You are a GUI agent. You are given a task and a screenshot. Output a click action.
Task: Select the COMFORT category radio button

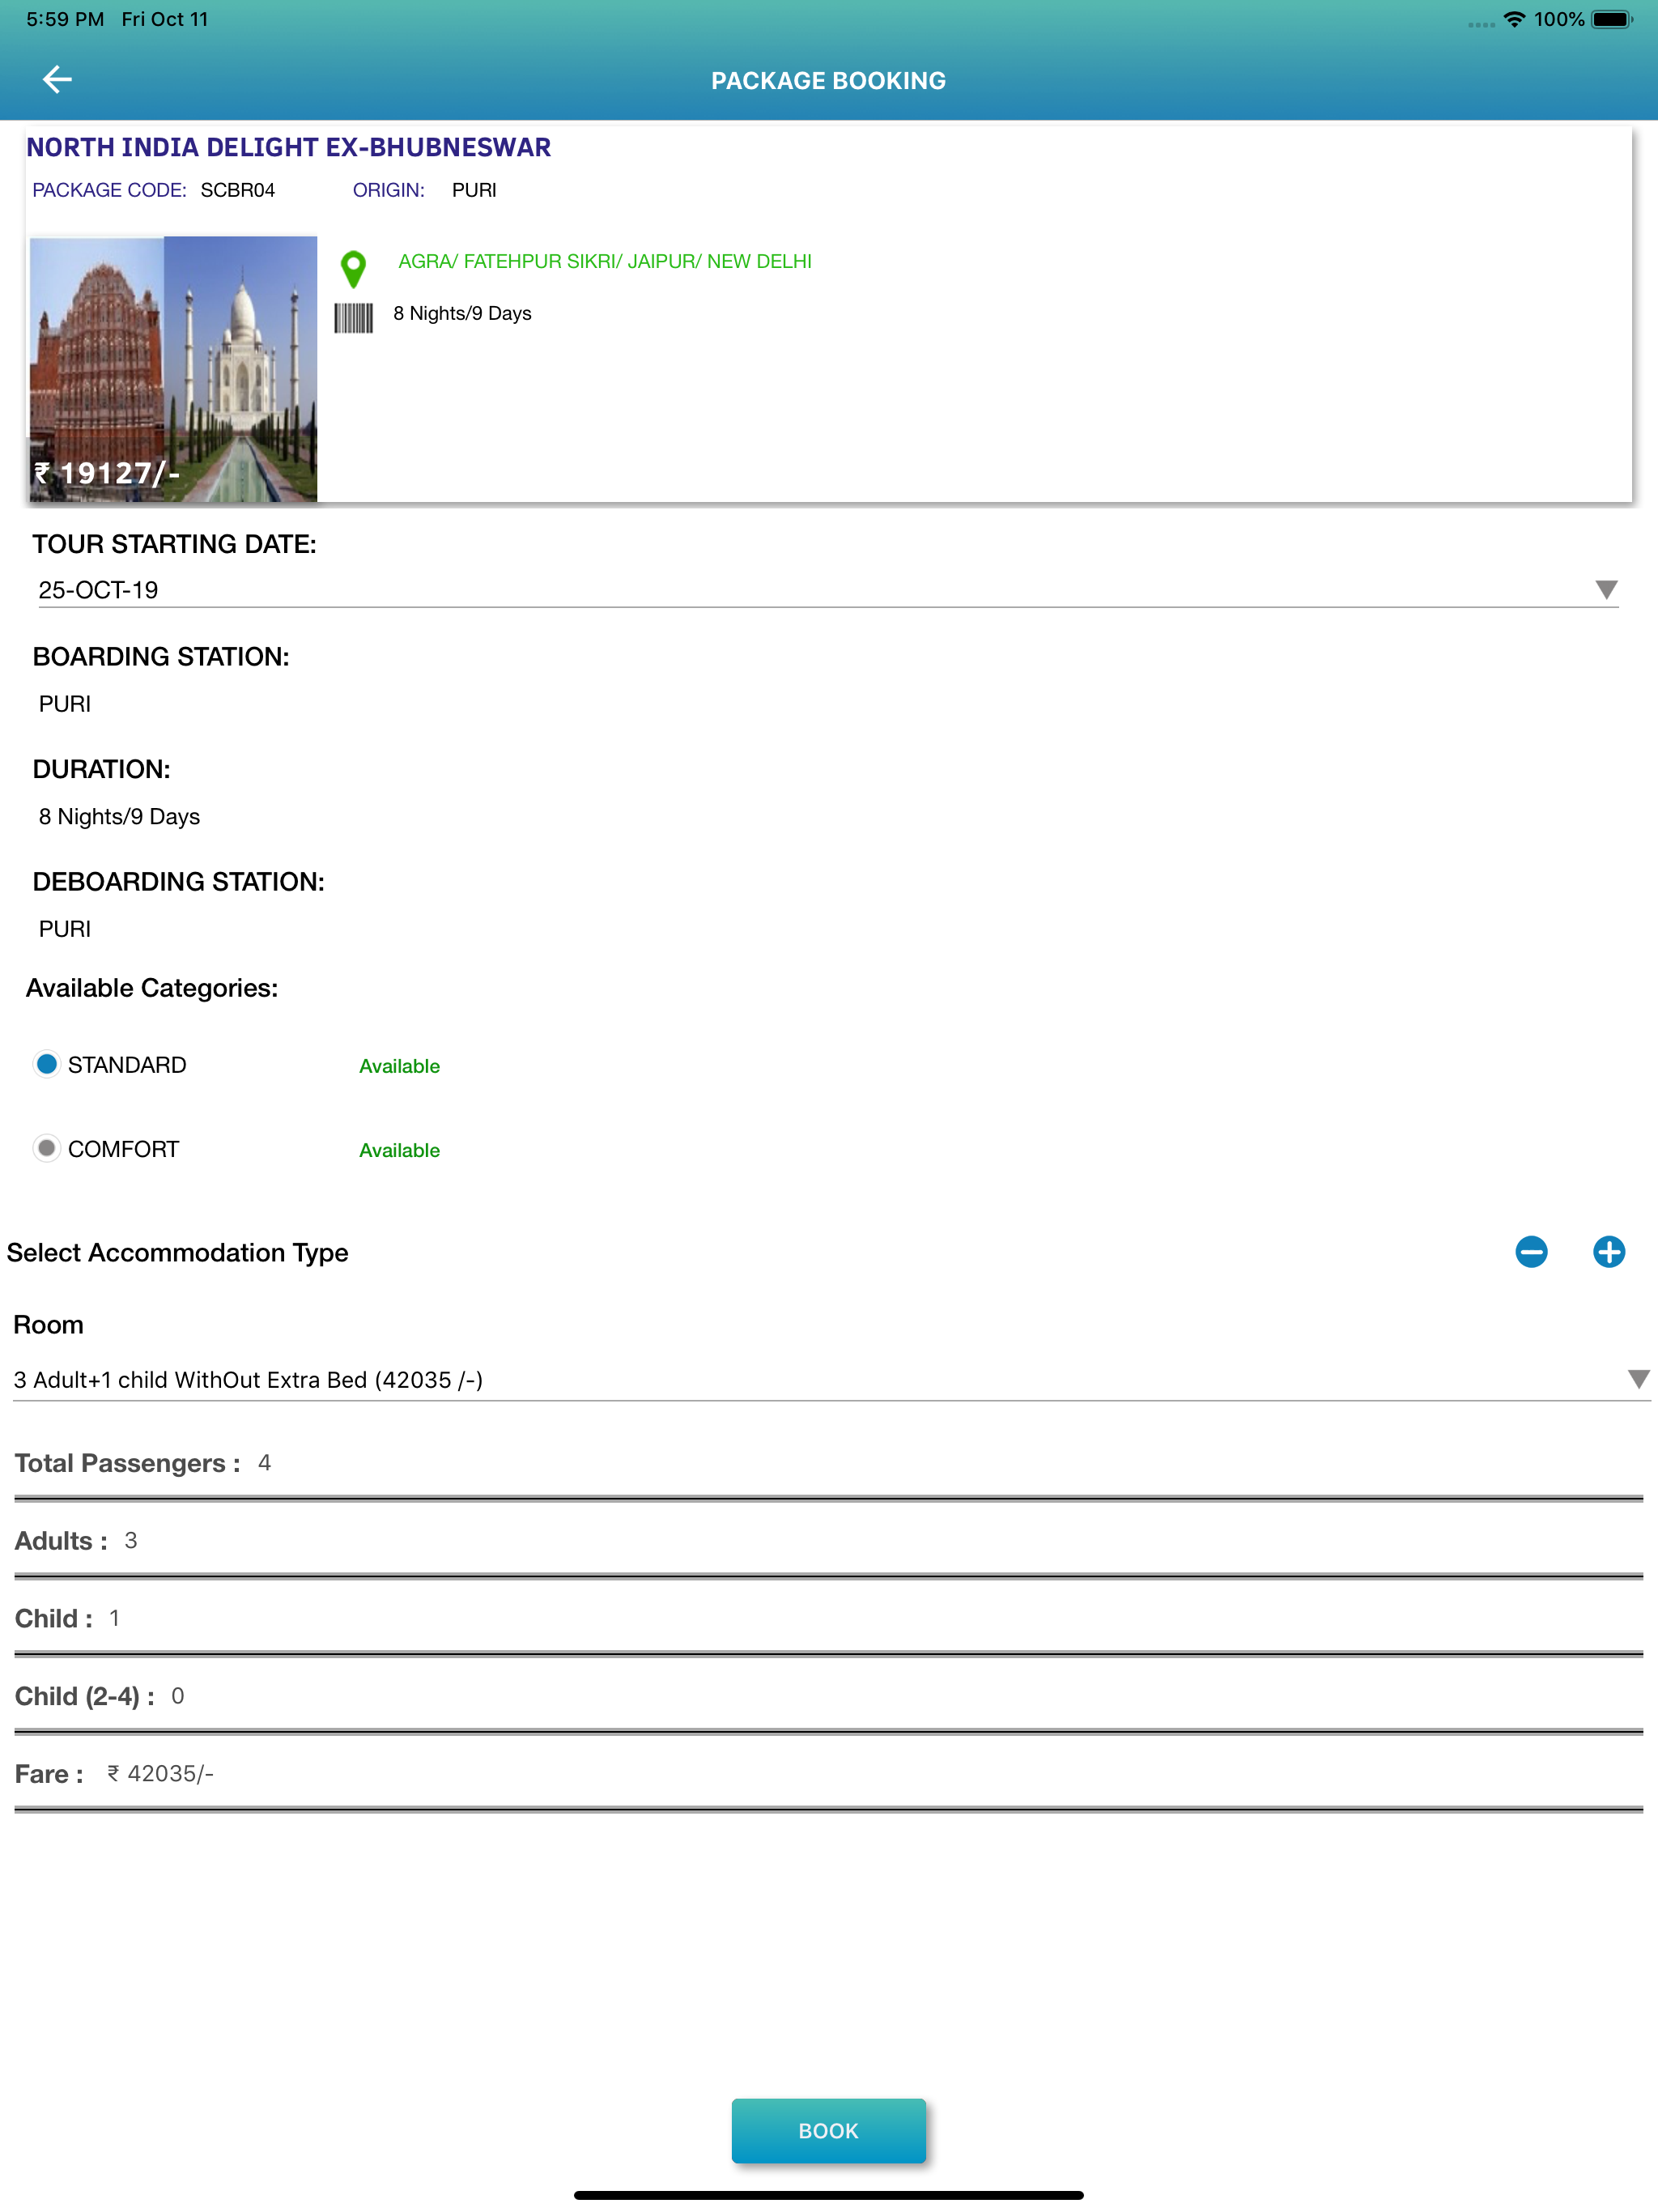click(x=46, y=1148)
